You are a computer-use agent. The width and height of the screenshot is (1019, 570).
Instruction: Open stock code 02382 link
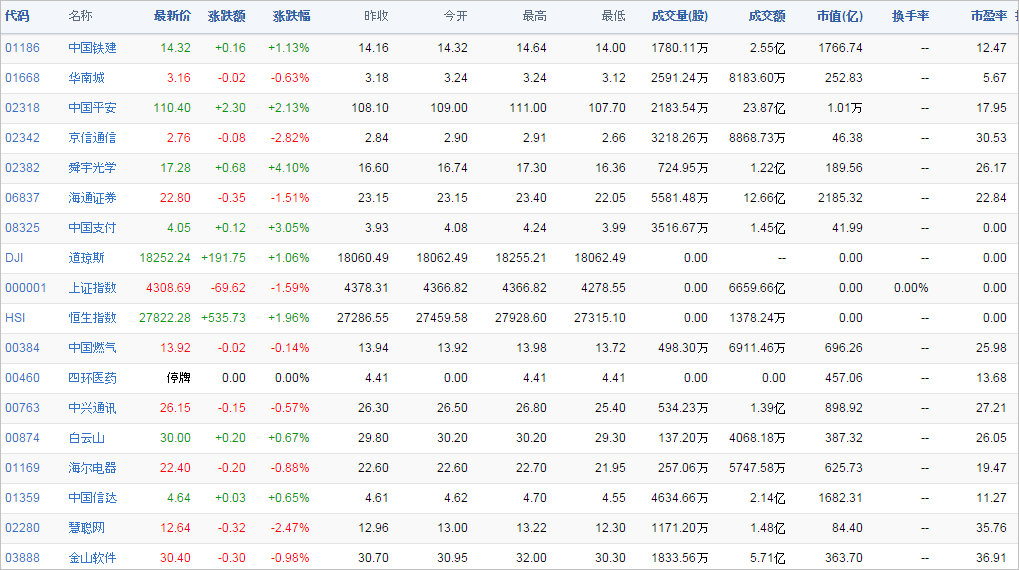pos(22,168)
